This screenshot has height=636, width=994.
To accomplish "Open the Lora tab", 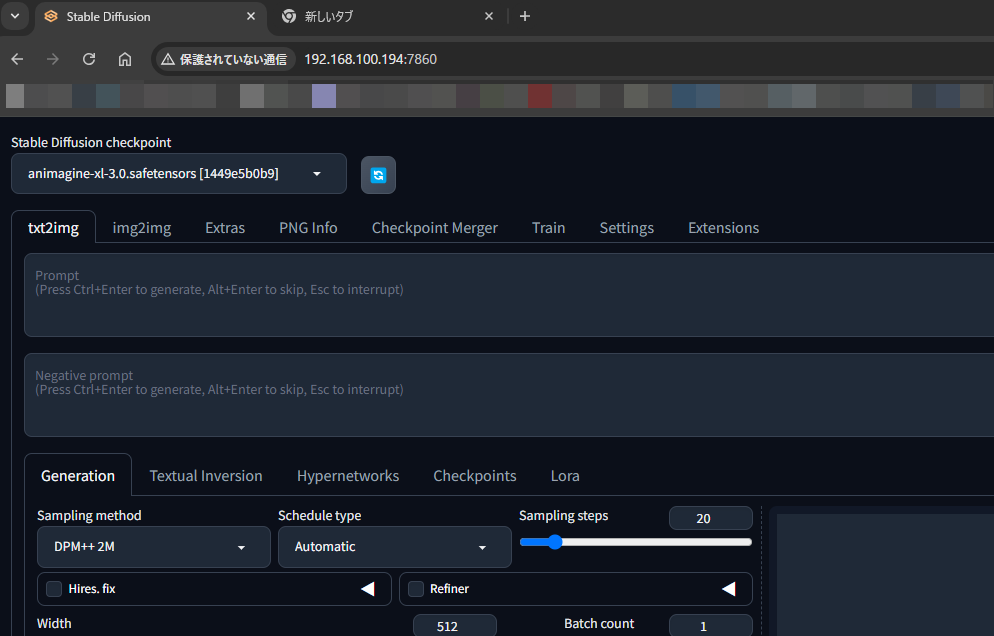I will click(565, 476).
